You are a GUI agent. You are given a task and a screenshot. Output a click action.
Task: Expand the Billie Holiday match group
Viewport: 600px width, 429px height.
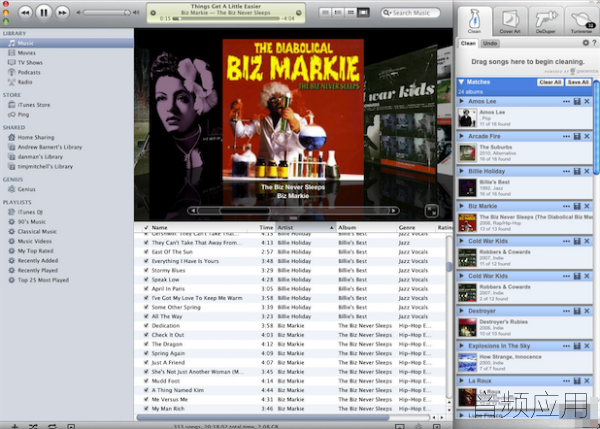click(461, 171)
